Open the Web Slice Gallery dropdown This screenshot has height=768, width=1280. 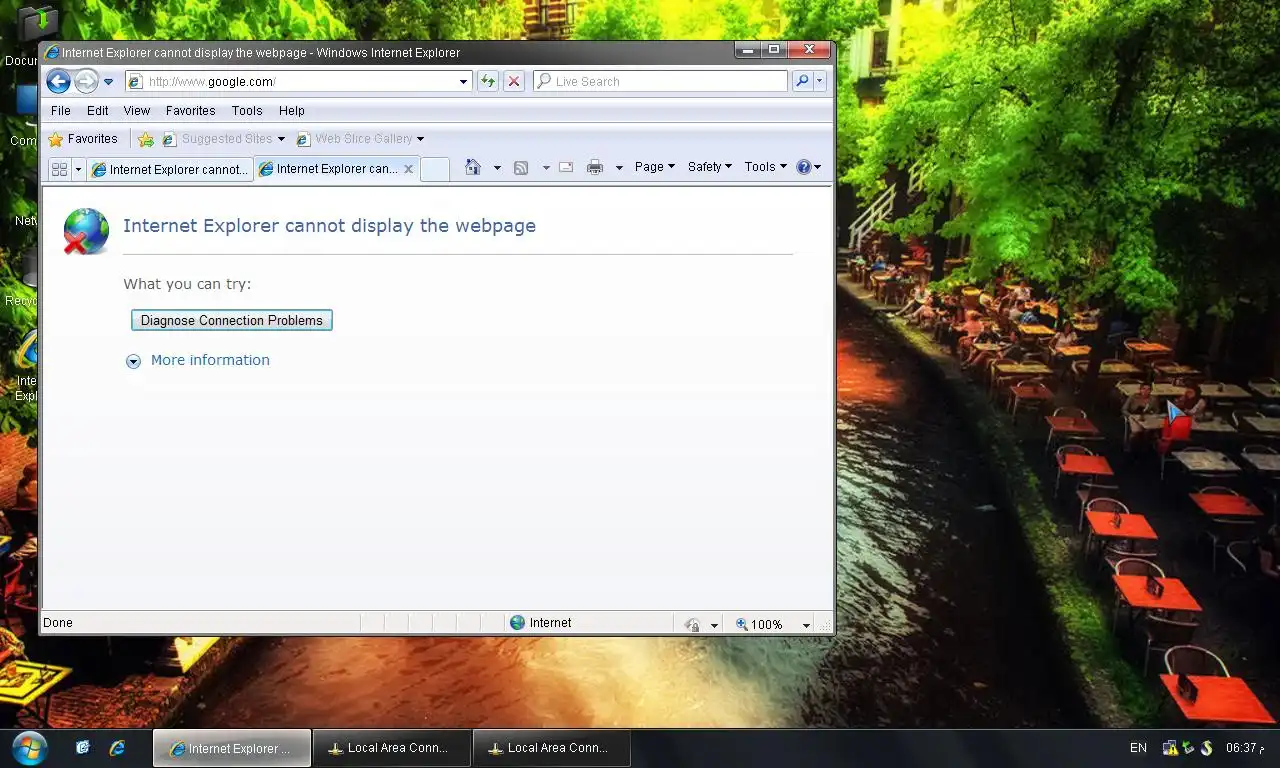click(360, 139)
